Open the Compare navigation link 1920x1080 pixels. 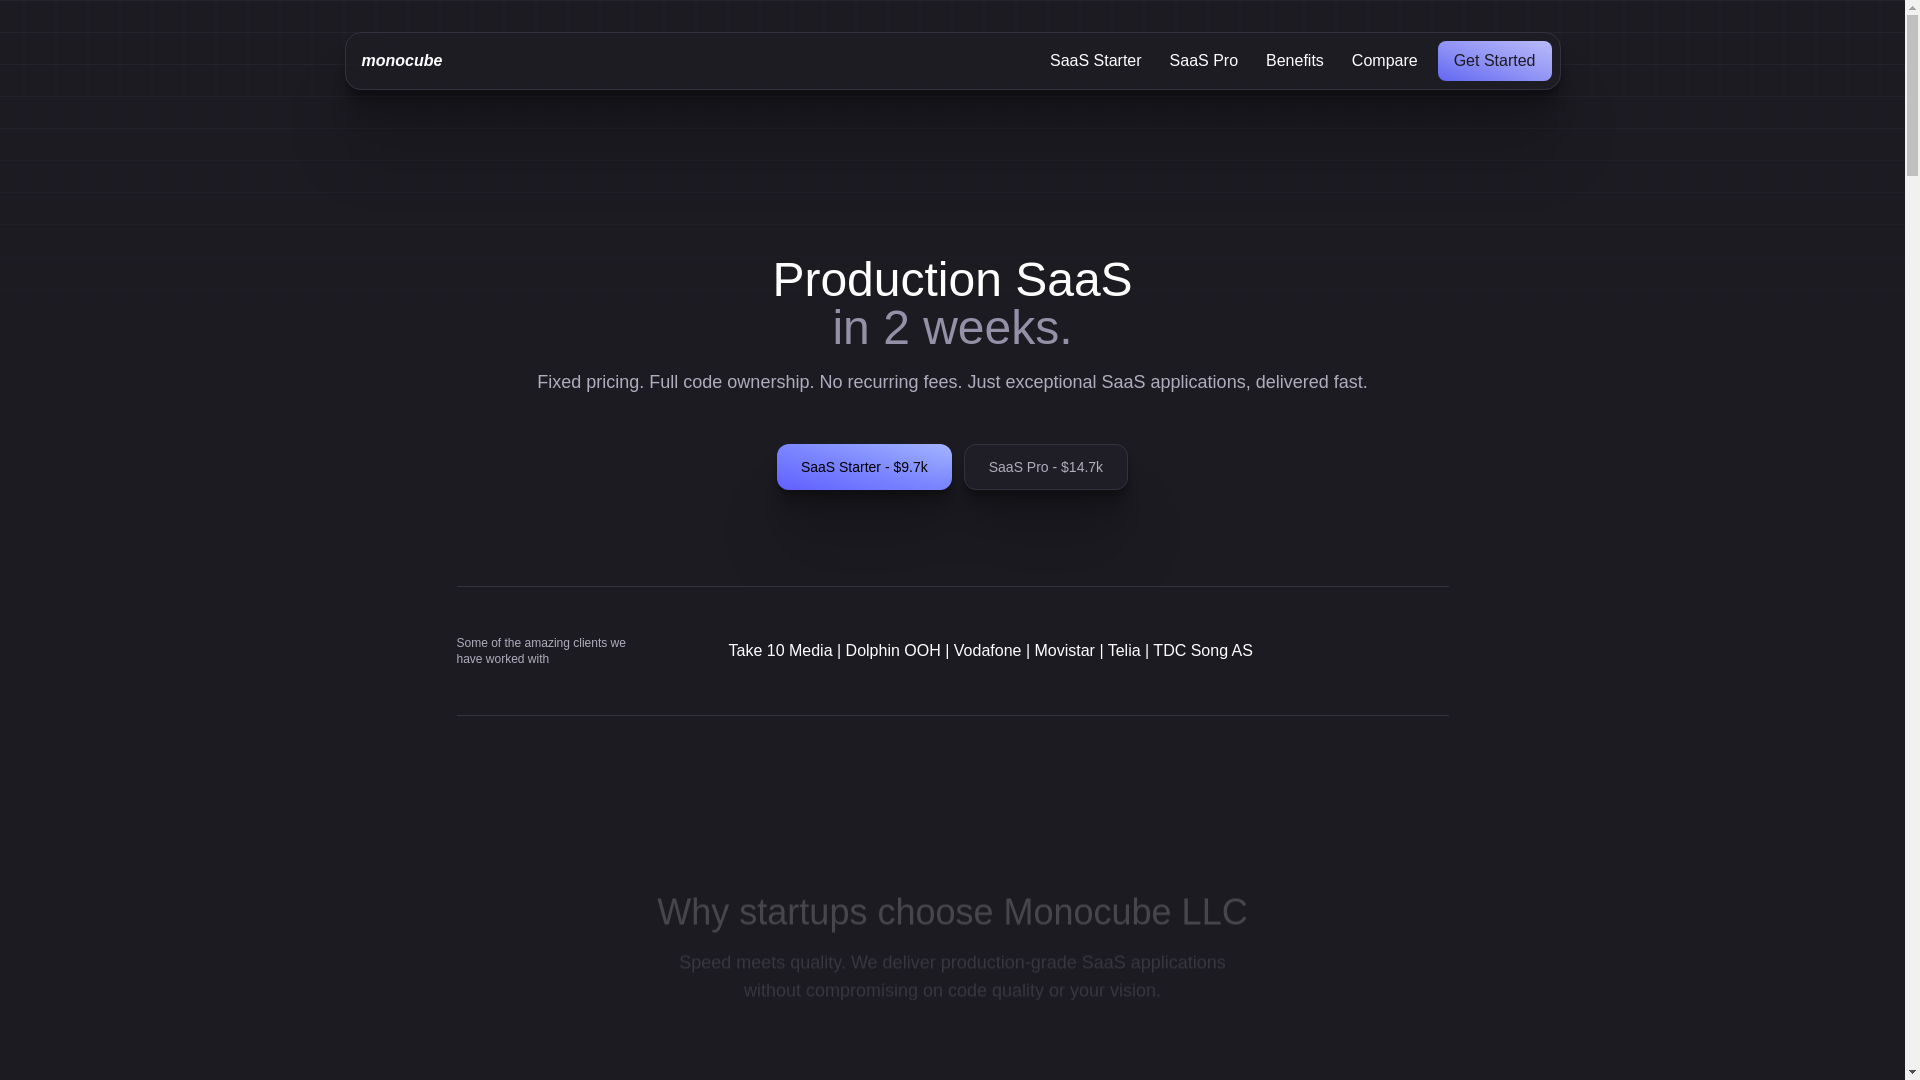[x=1384, y=61]
